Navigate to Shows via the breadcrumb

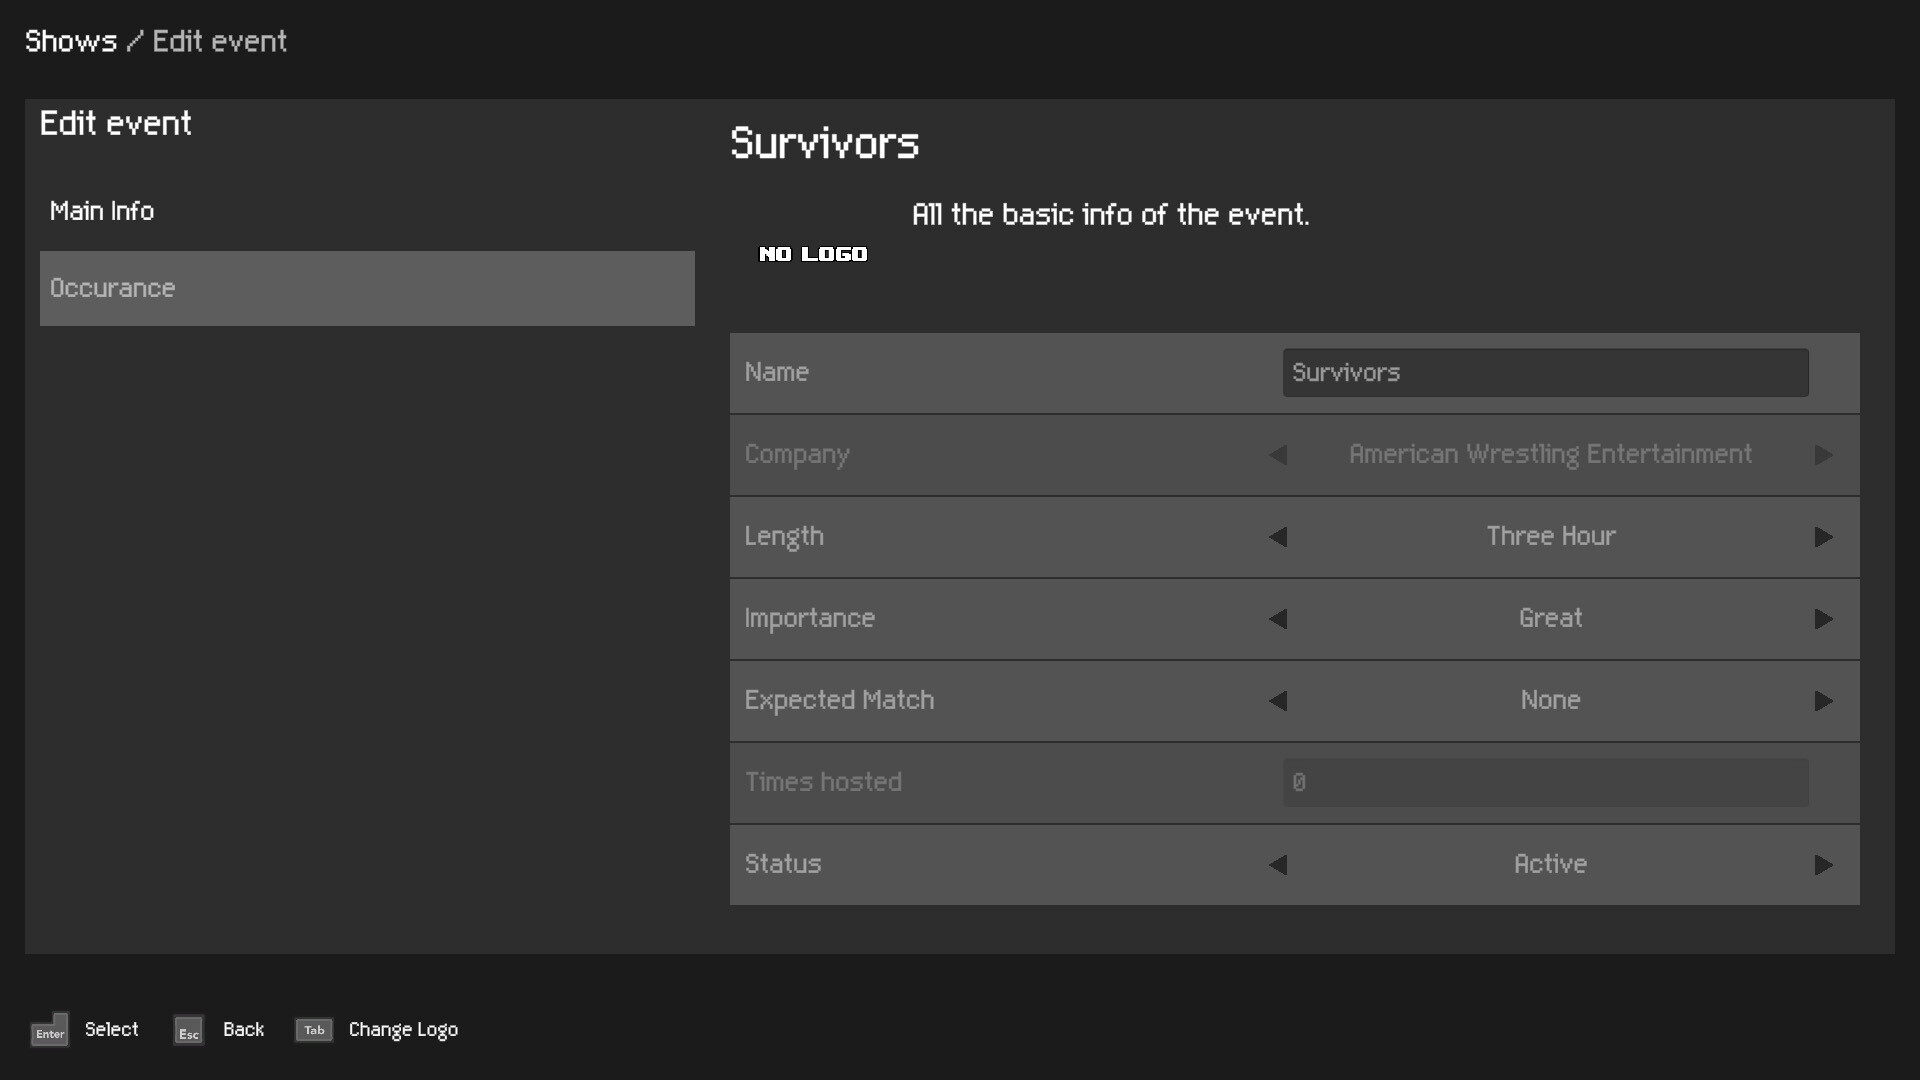[70, 41]
